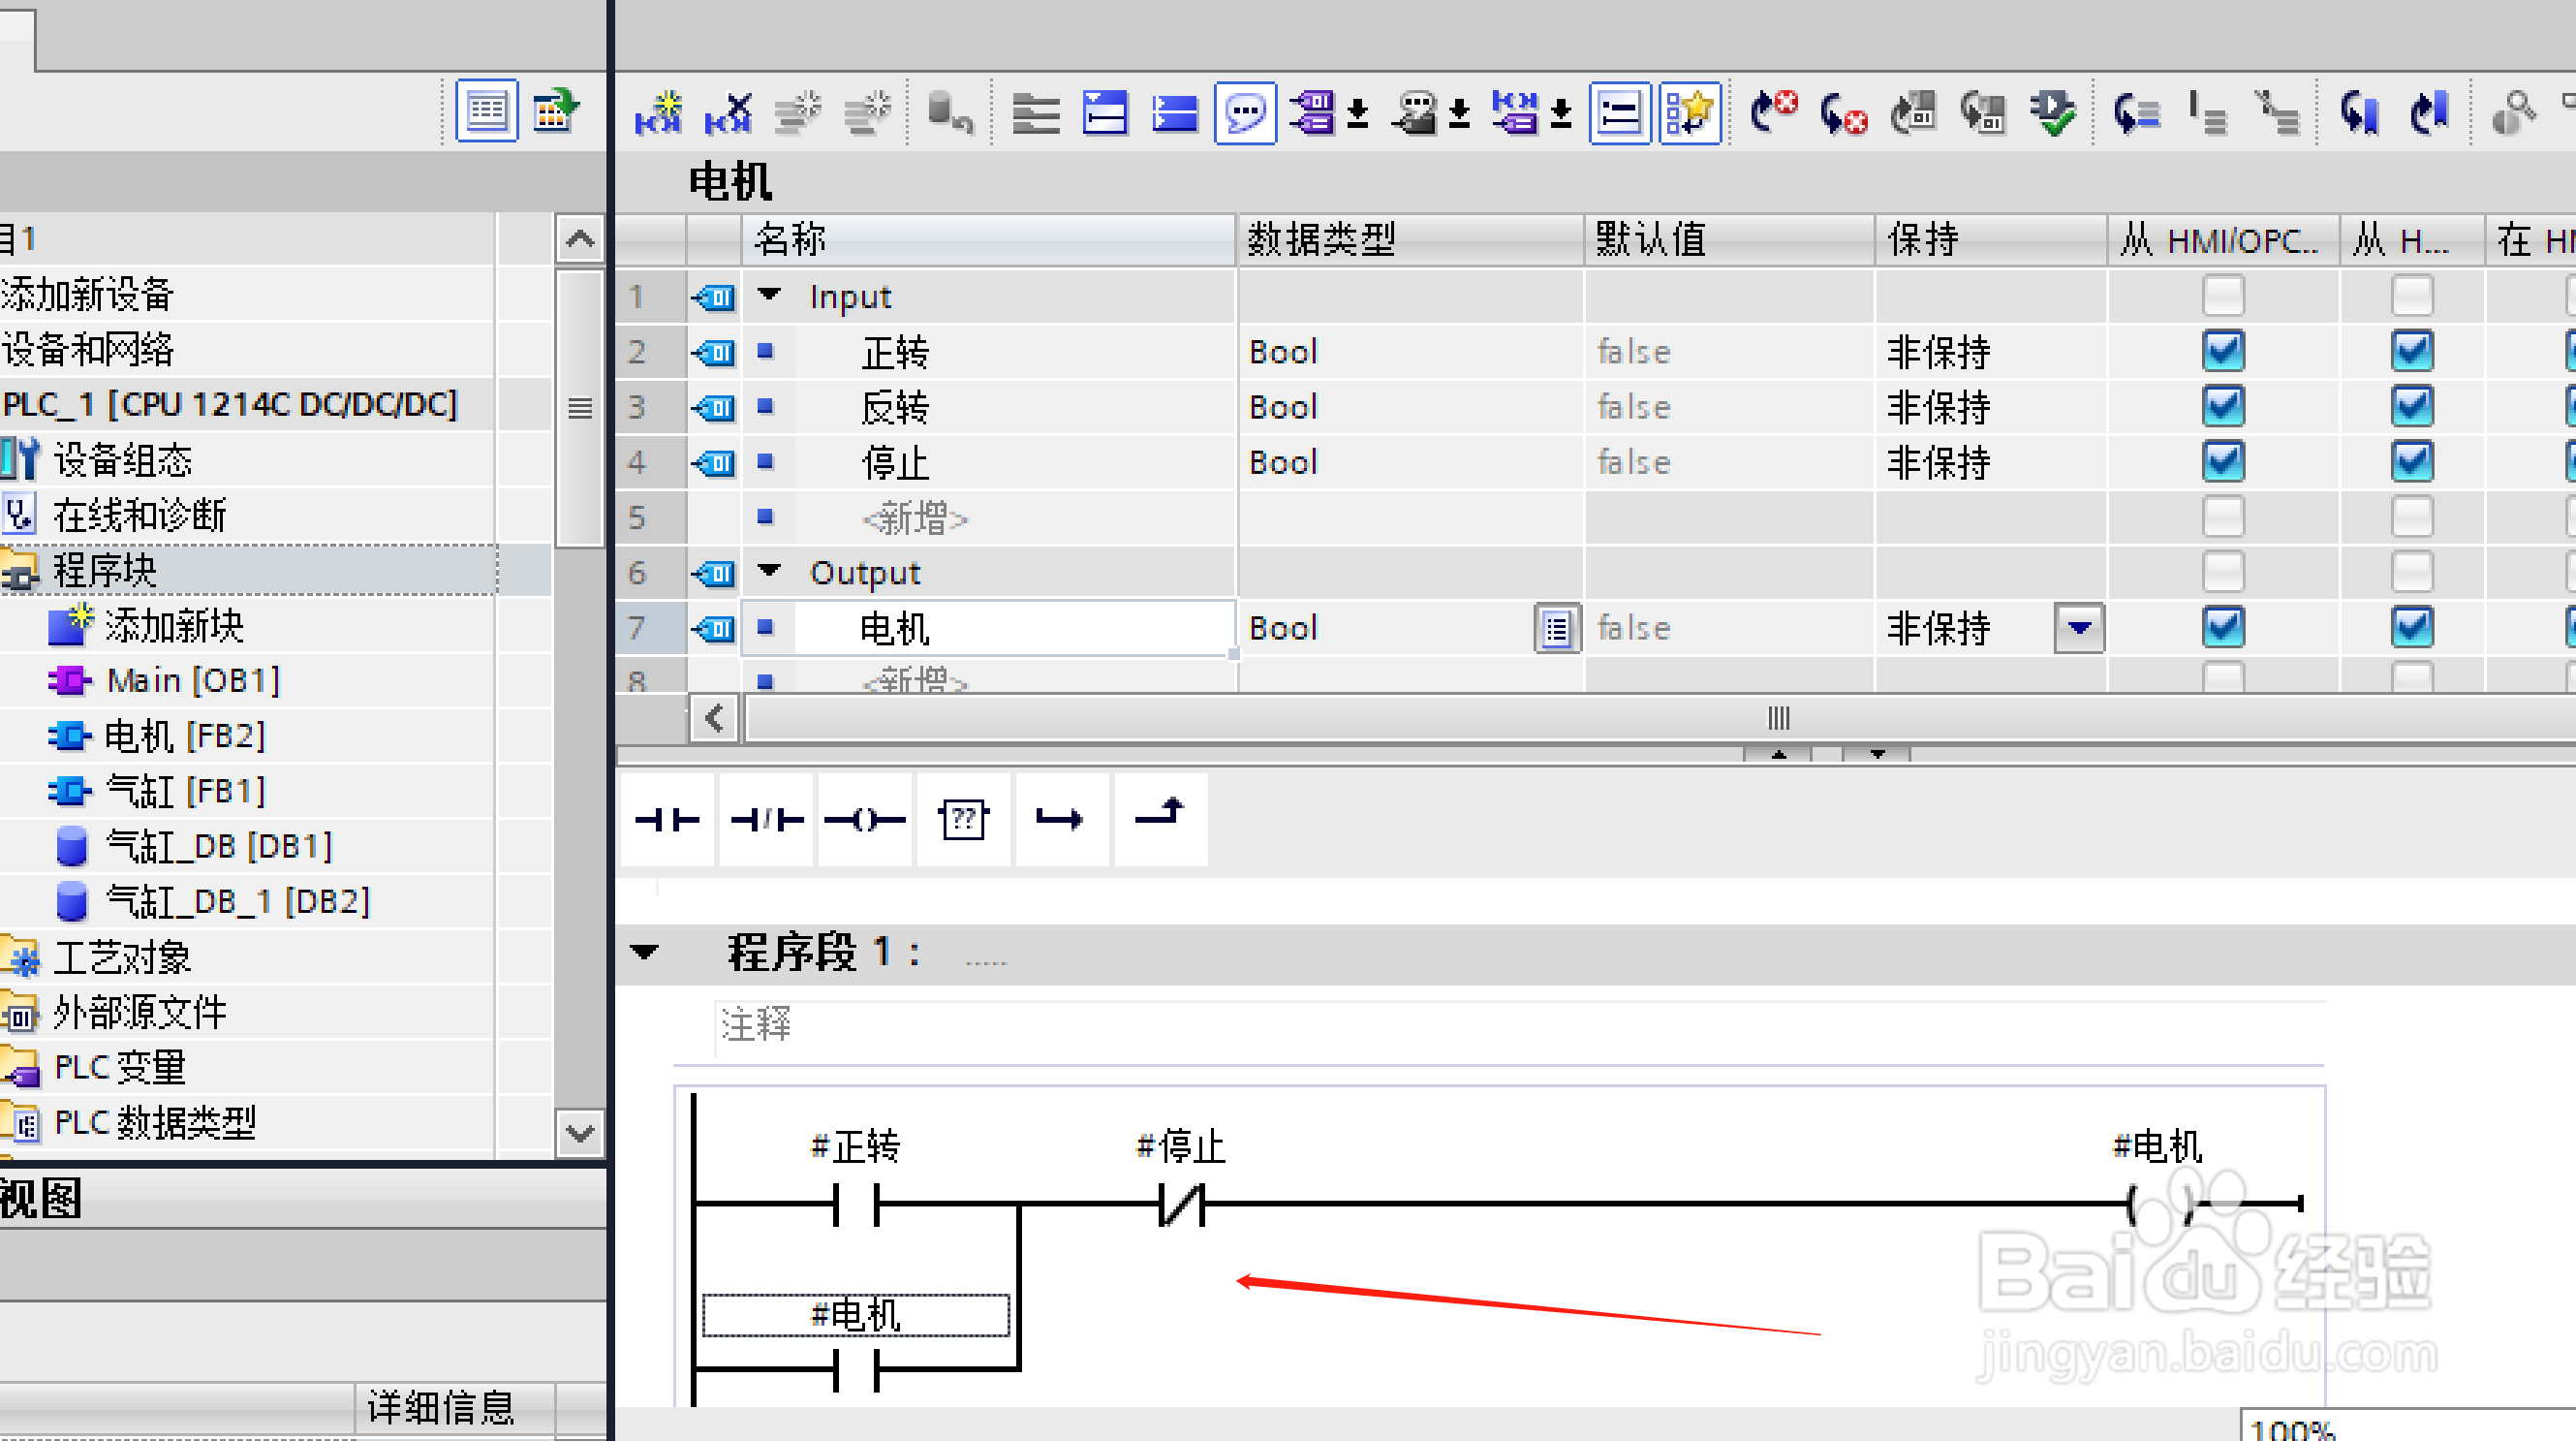2576x1441 pixels.
Task: Insert an output coil instruction
Action: point(864,820)
